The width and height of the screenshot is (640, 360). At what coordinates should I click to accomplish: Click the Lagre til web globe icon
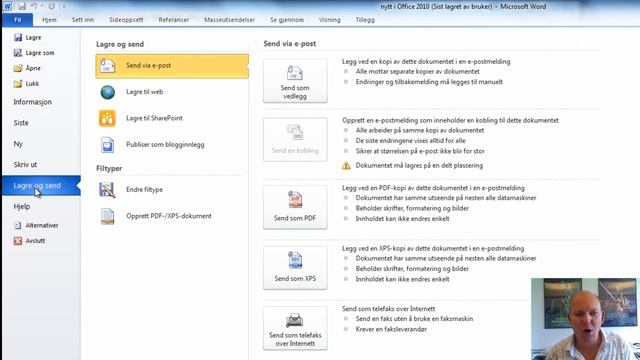point(107,92)
